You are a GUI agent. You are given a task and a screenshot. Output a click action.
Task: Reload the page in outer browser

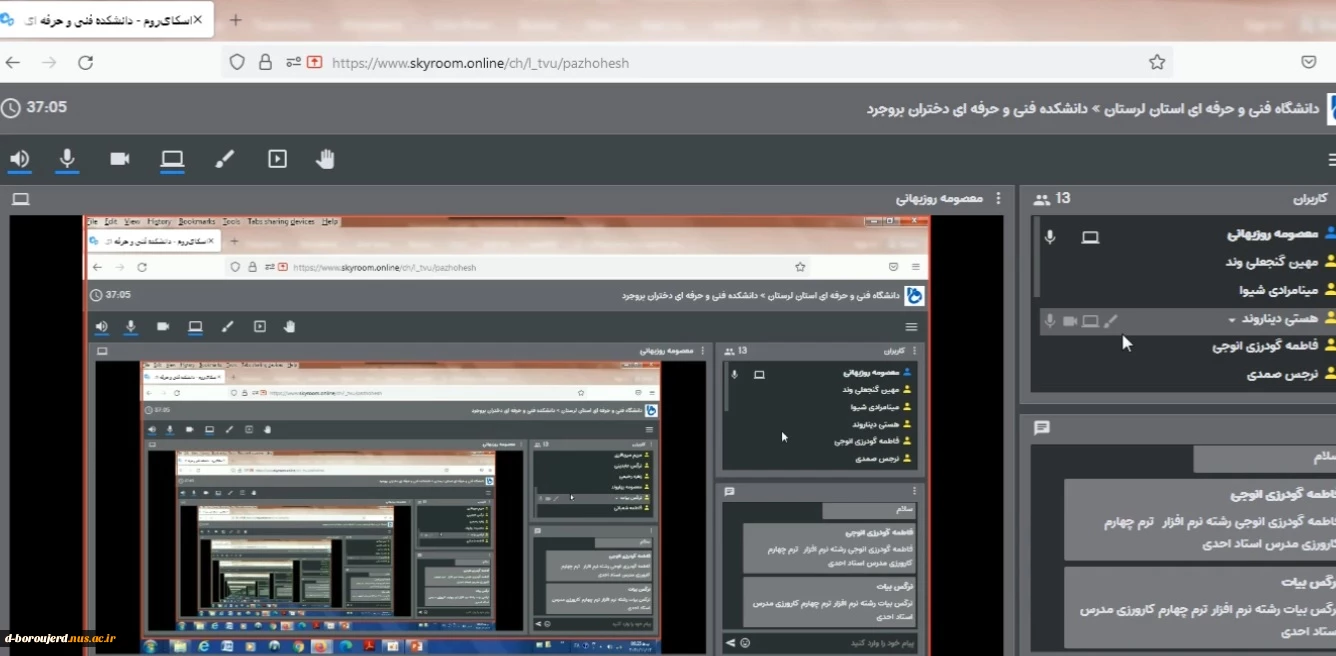[86, 62]
